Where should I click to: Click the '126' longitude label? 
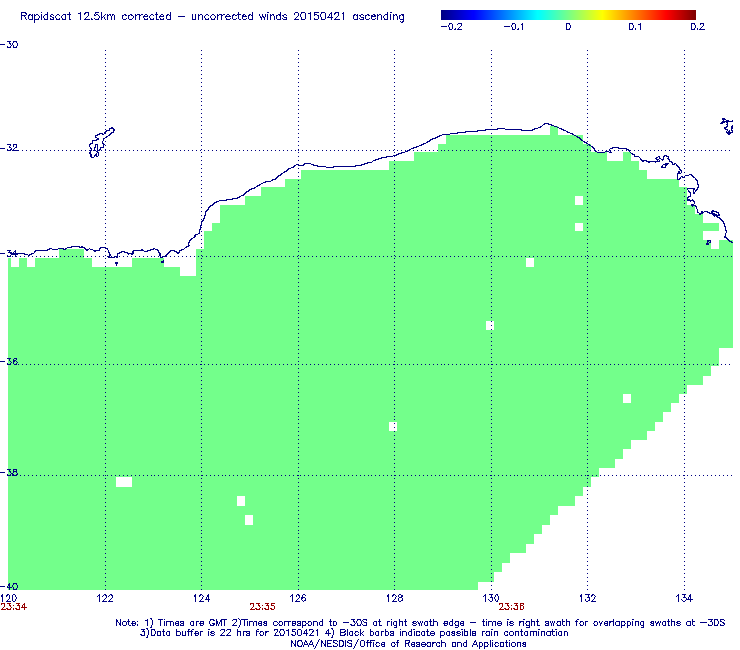(x=298, y=599)
